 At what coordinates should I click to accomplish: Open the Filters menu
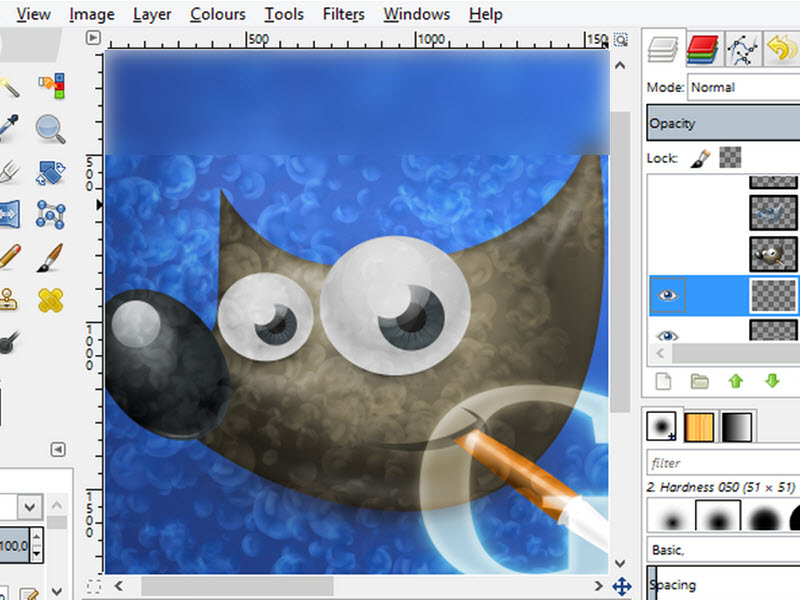(344, 14)
